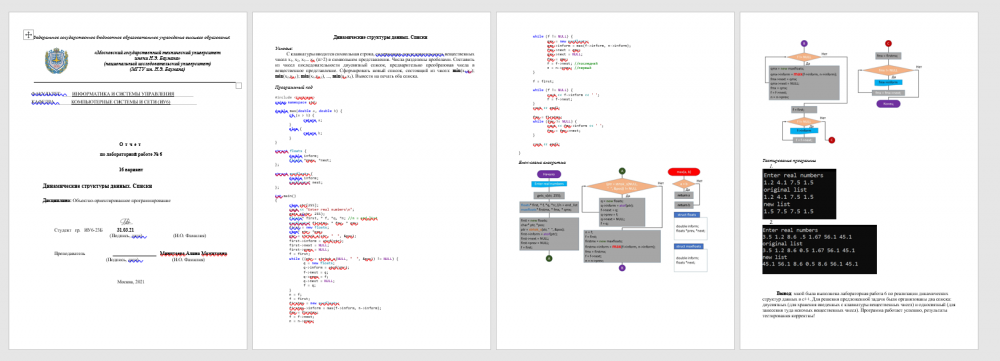The height and width of the screenshot is (361, 1000).
Task: Click the green connector circle above the strtok diamond
Action: pyautogui.click(x=622, y=171)
